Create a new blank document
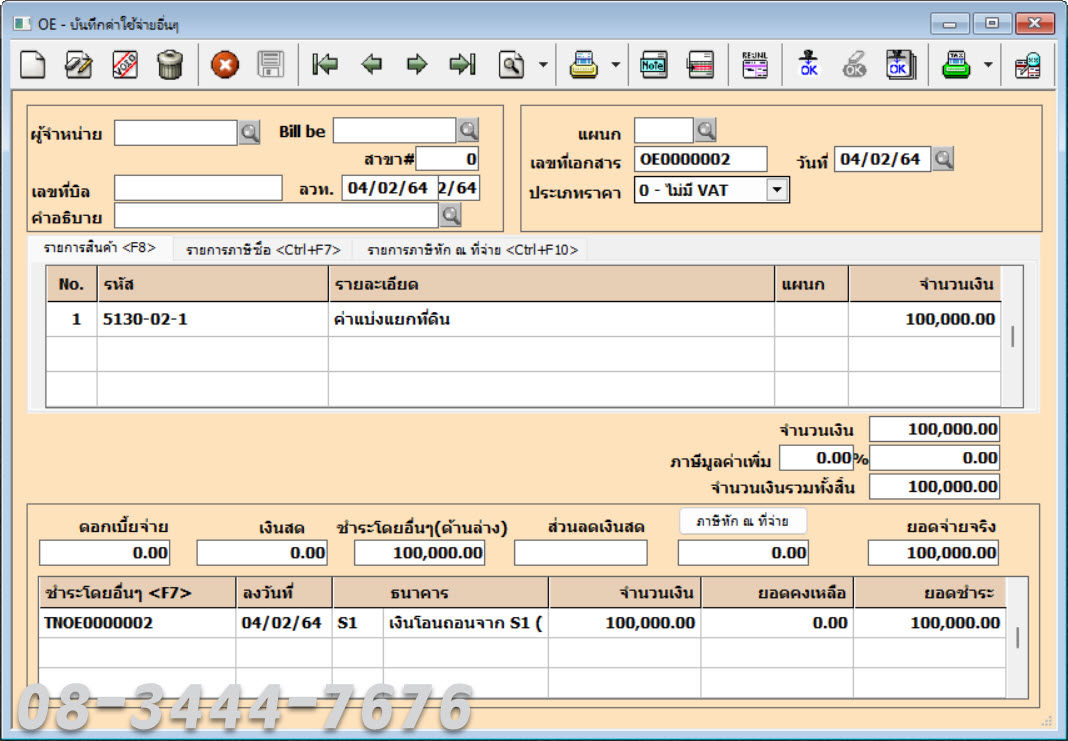 click(33, 65)
